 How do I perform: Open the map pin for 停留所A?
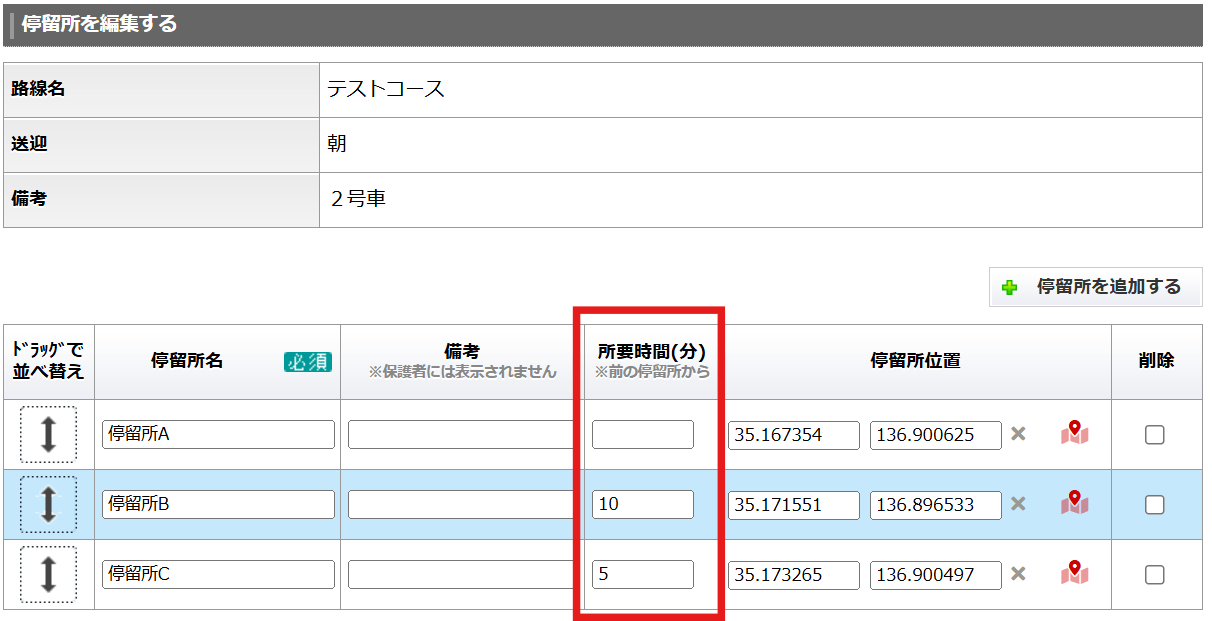click(x=1075, y=433)
